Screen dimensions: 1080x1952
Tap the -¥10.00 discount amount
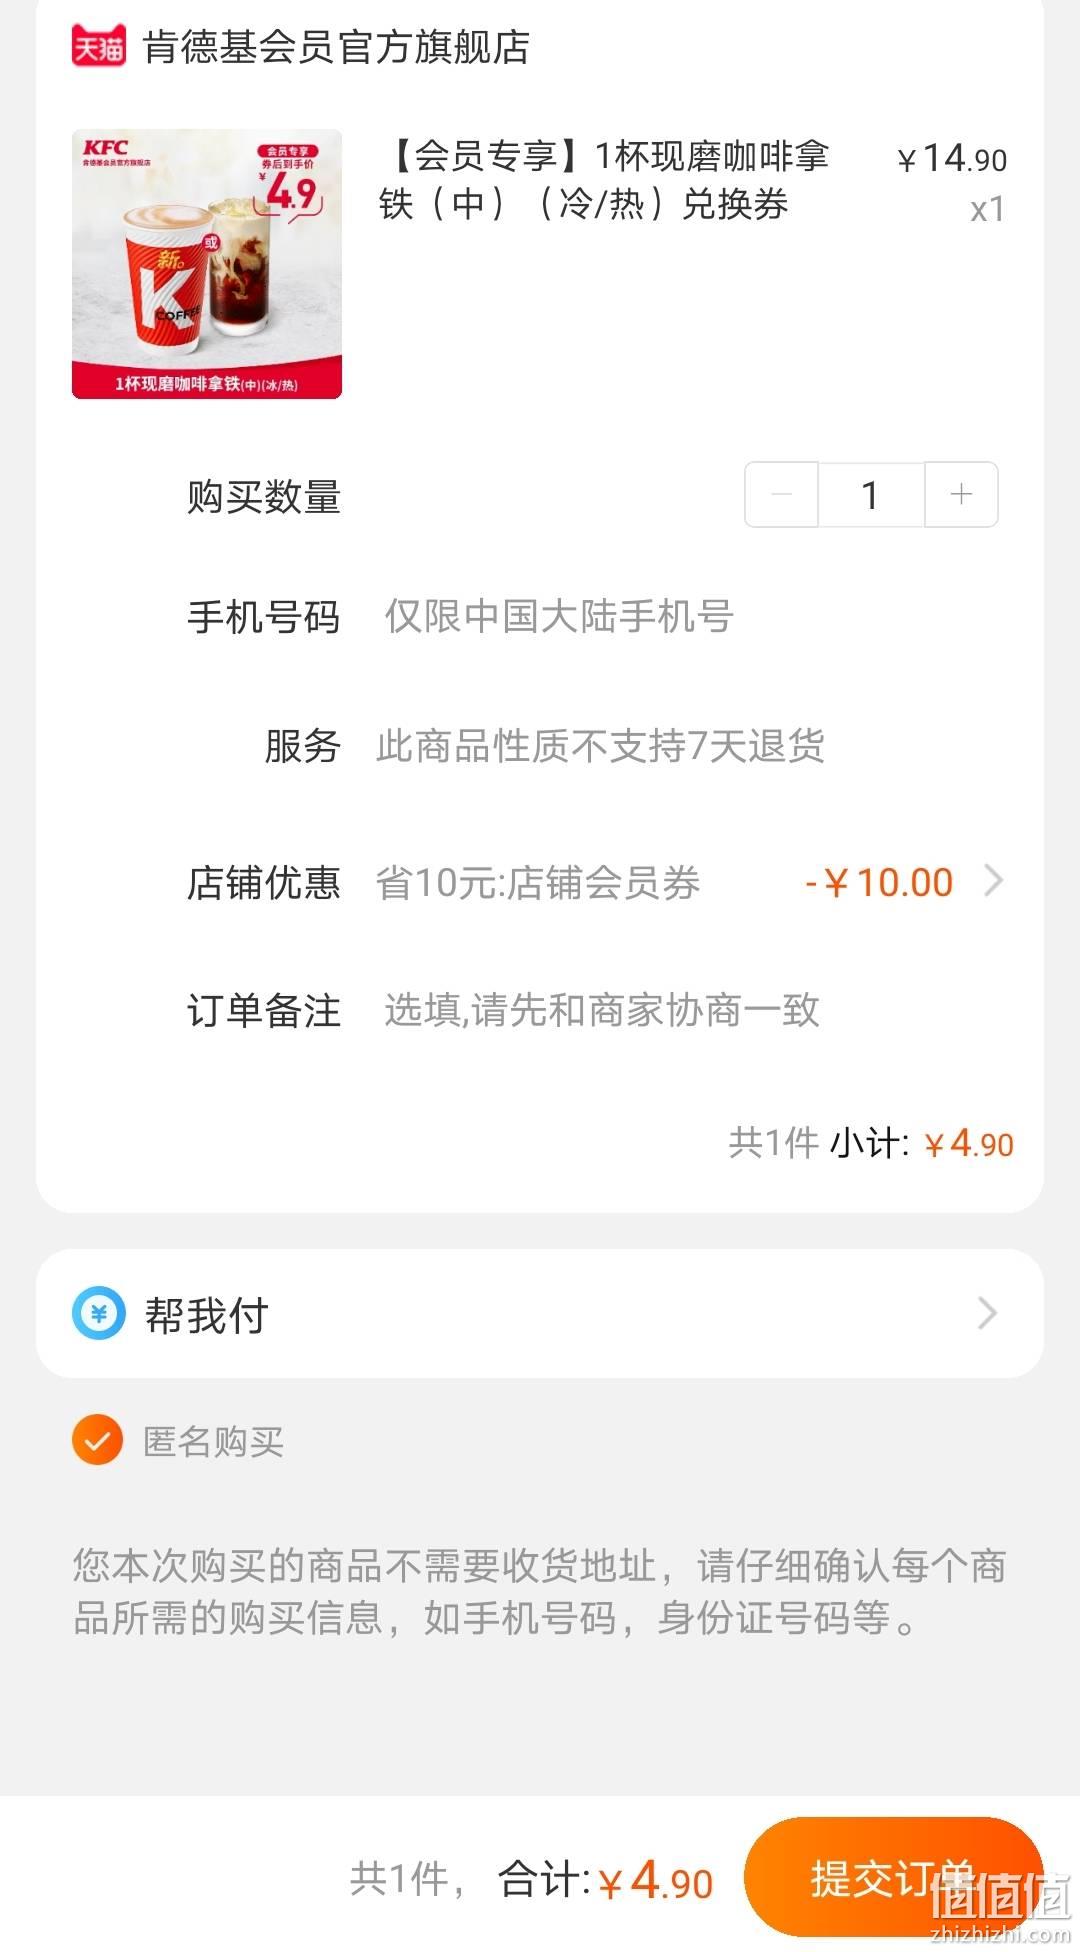point(879,882)
